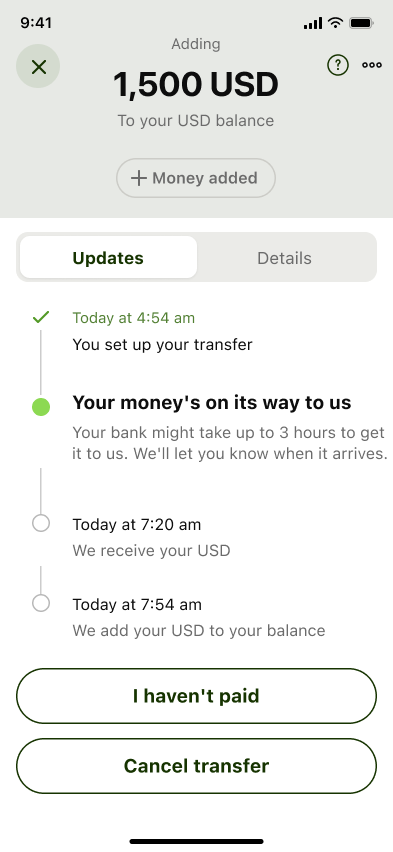Switch to the Details tab

coord(284,258)
